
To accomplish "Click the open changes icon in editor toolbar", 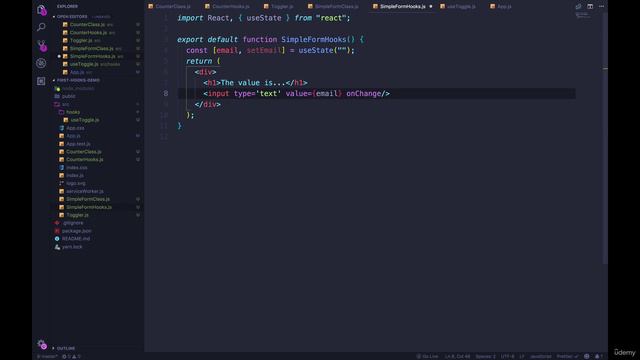I will [578, 7].
